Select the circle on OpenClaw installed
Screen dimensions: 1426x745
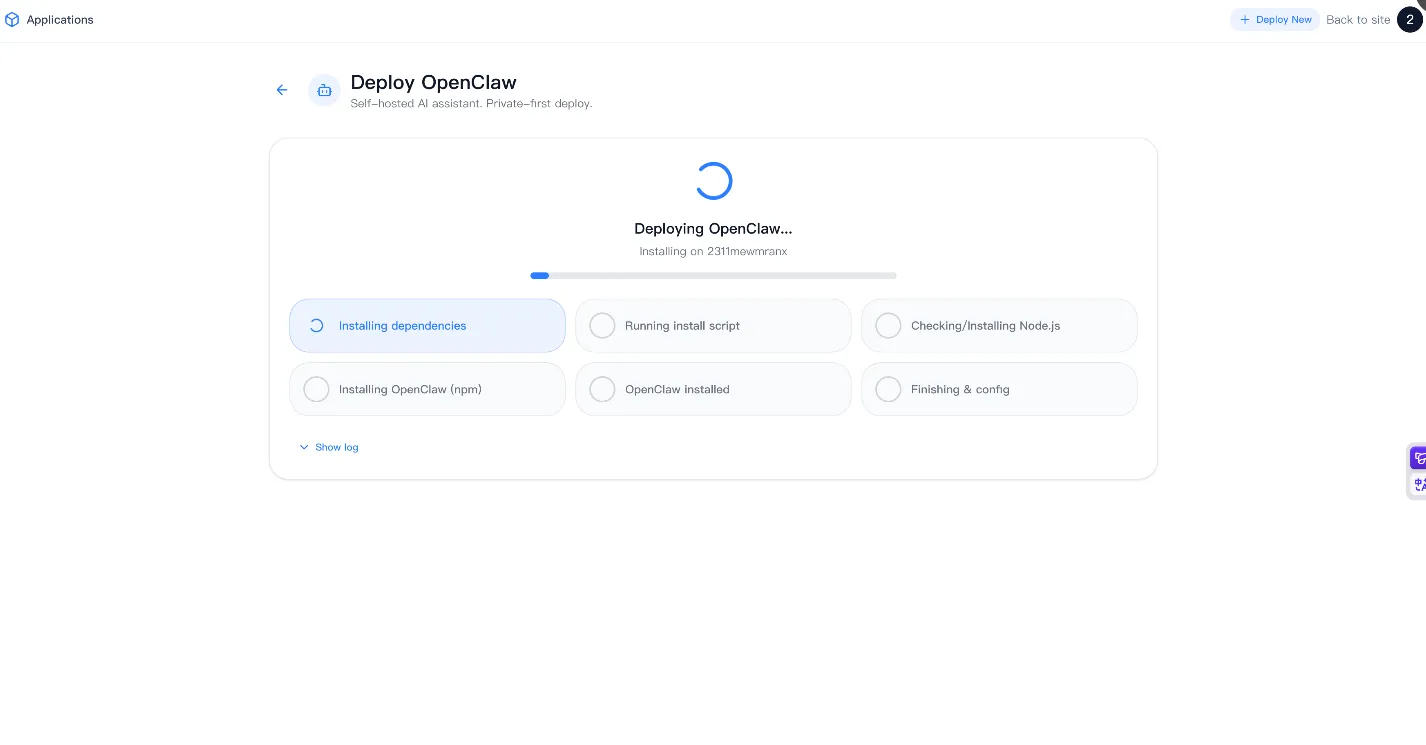click(603, 389)
